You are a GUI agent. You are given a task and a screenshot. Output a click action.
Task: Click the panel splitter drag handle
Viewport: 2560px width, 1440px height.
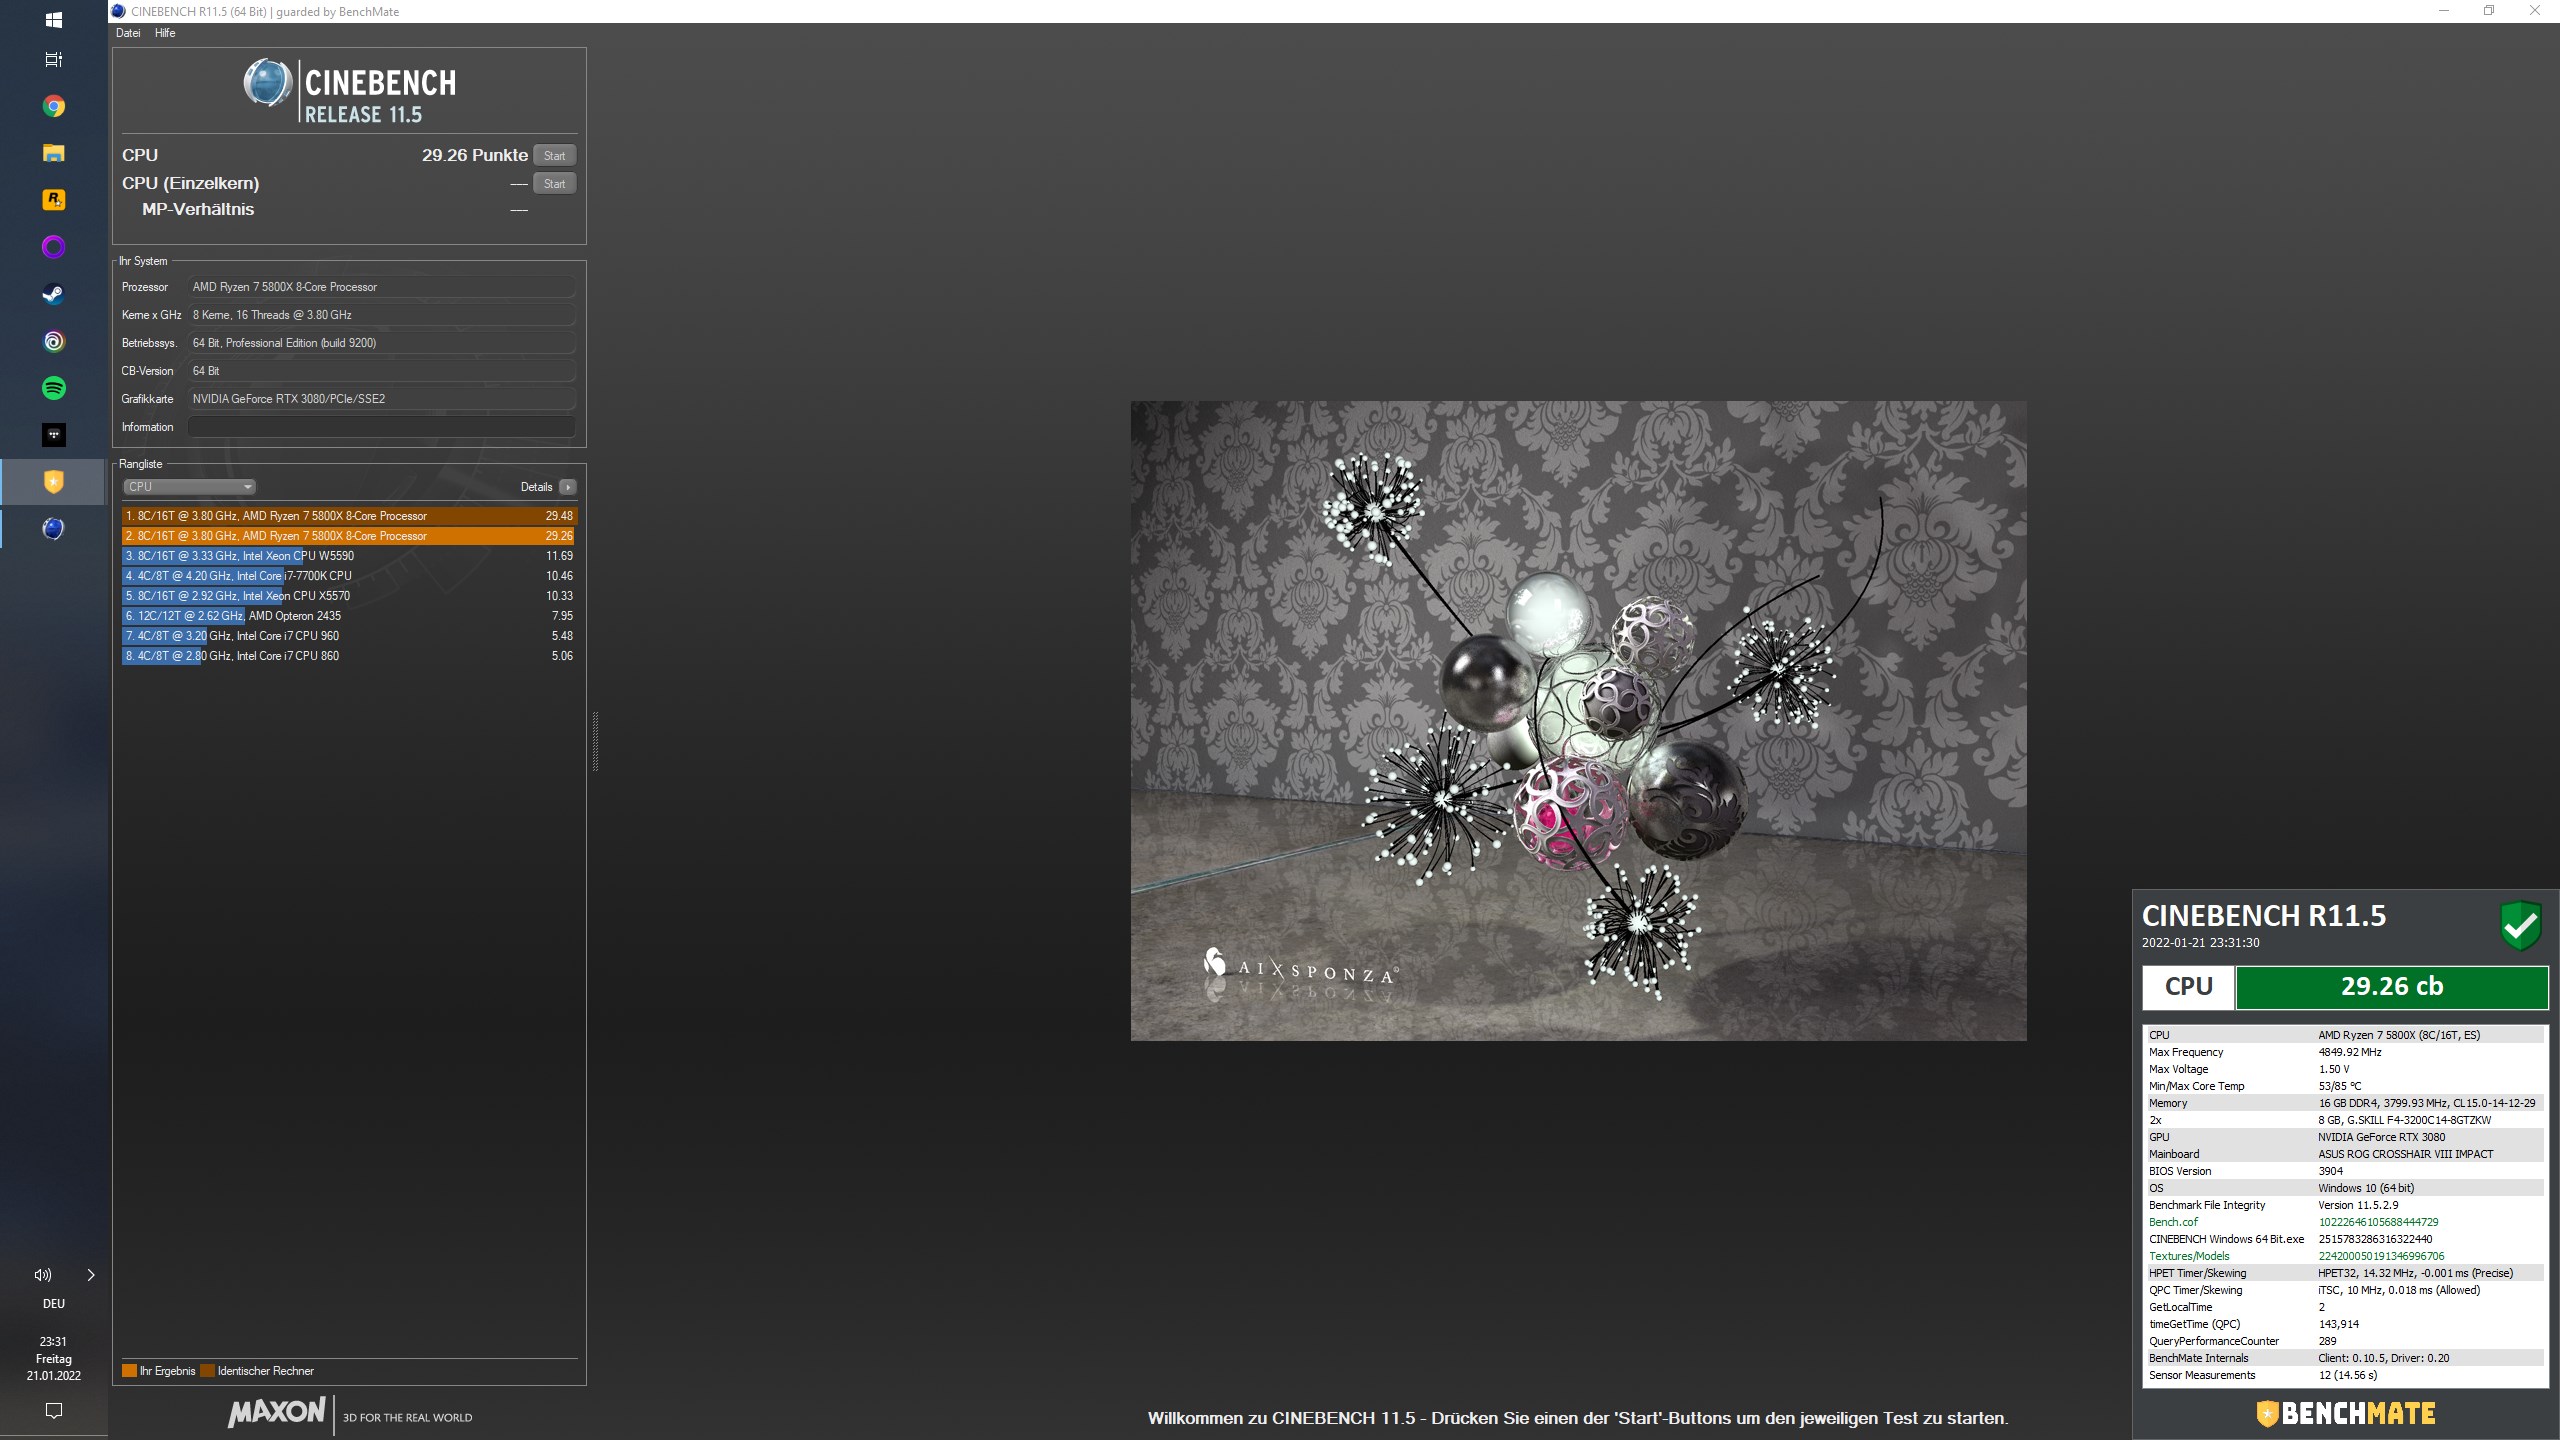596,741
